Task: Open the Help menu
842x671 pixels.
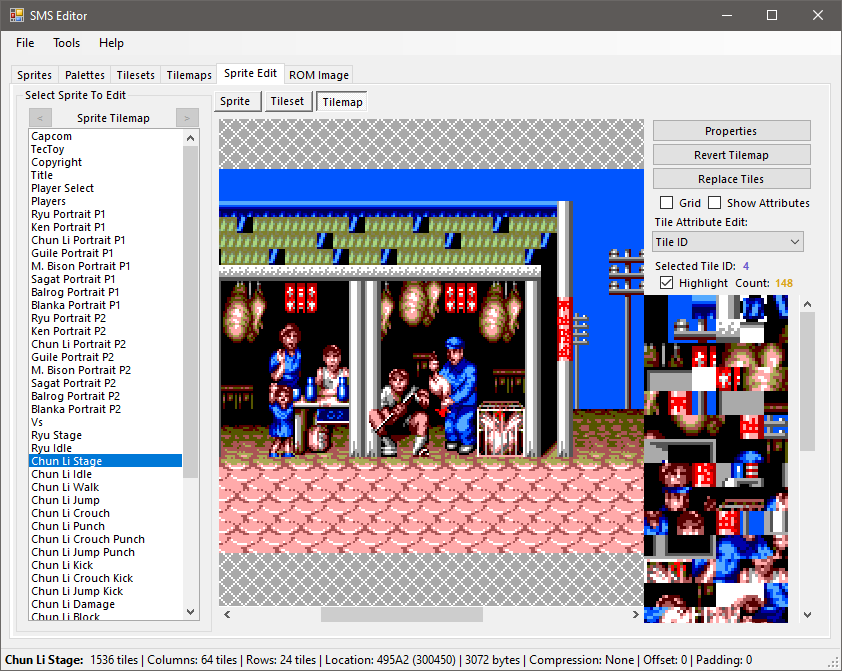Action: pyautogui.click(x=111, y=43)
